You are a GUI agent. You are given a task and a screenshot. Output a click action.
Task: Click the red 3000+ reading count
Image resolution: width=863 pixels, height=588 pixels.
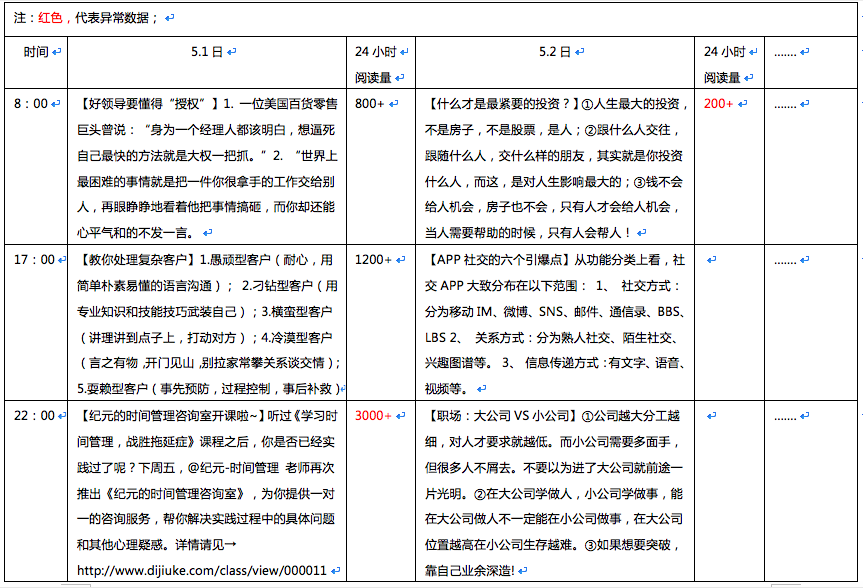[373, 415]
